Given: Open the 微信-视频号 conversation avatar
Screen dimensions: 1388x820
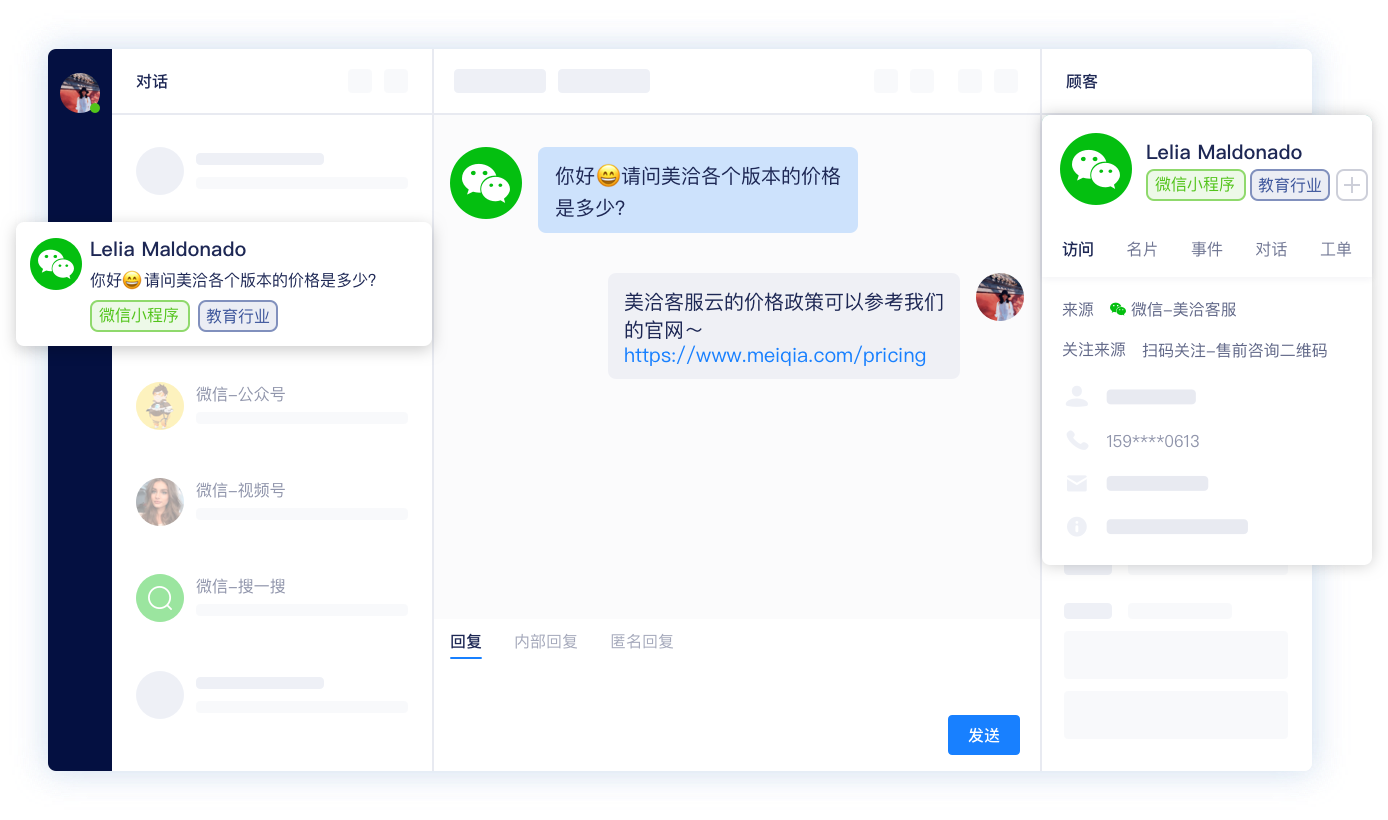Looking at the screenshot, I should point(160,502).
